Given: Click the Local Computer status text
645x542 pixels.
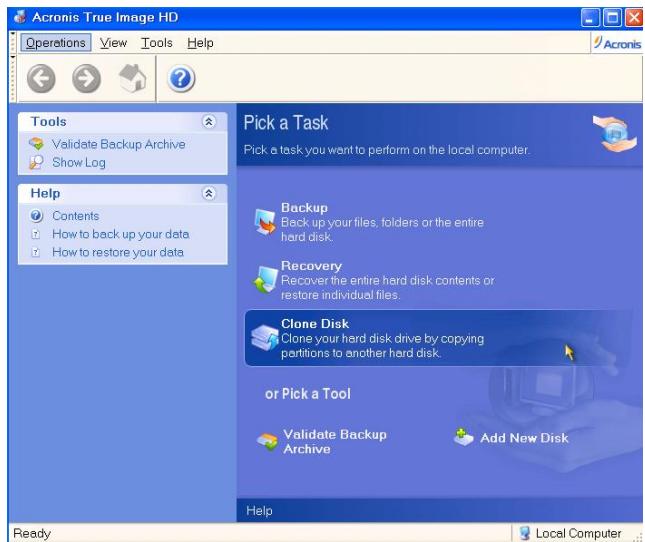Looking at the screenshot, I should (x=578, y=533).
